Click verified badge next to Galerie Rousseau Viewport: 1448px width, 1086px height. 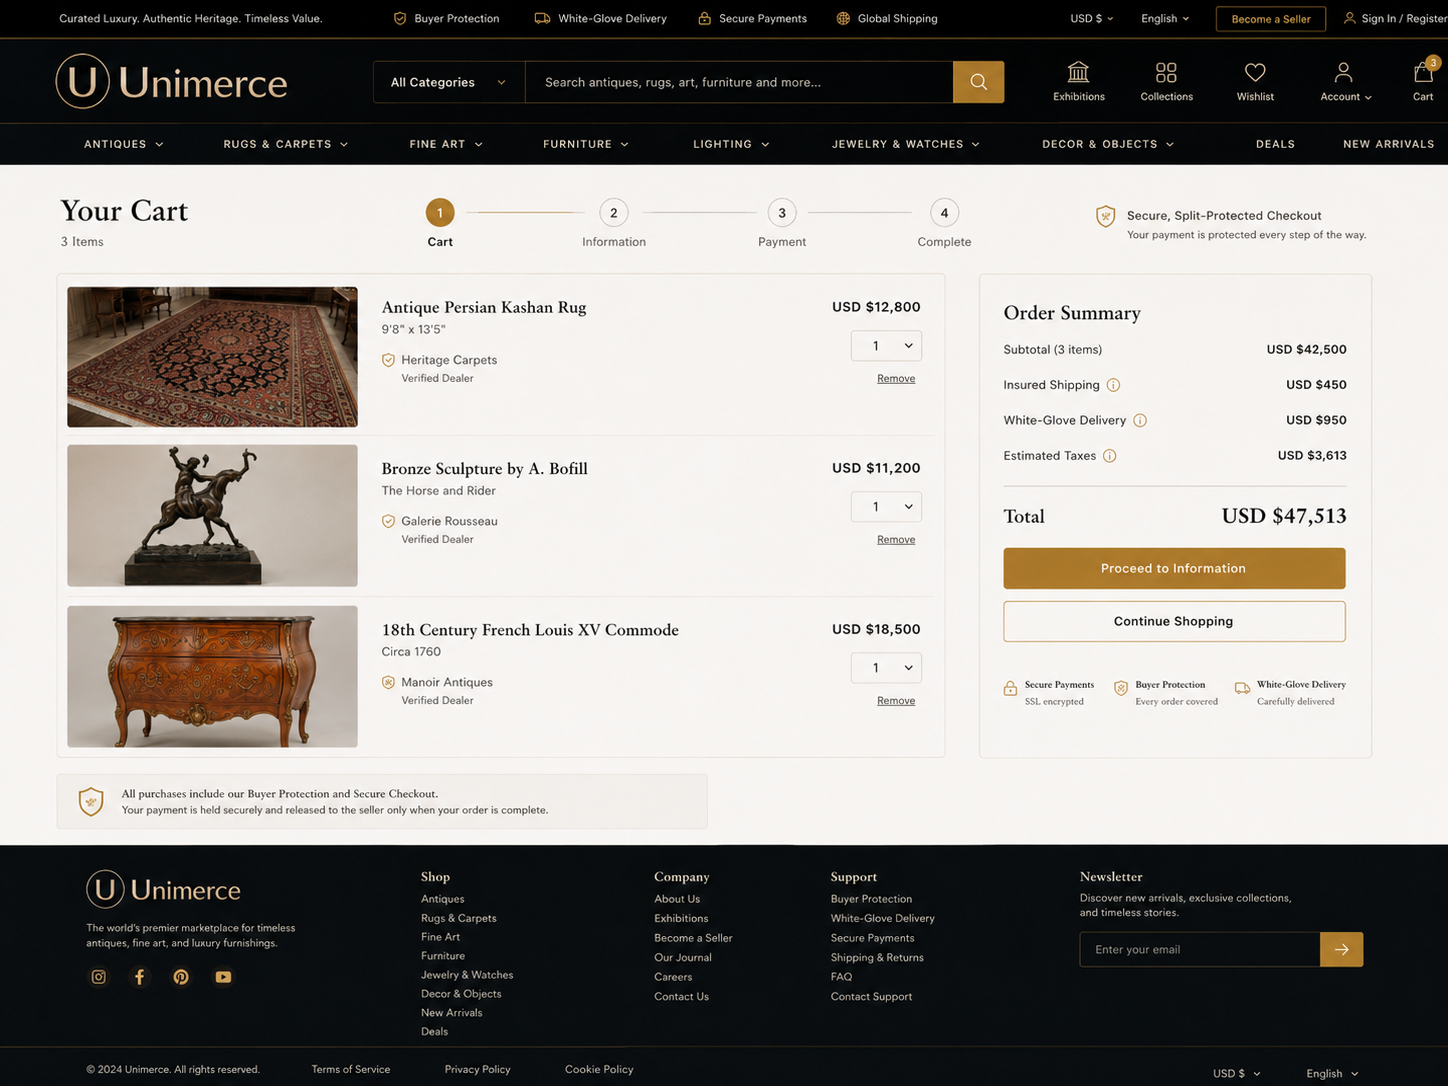tap(388, 521)
